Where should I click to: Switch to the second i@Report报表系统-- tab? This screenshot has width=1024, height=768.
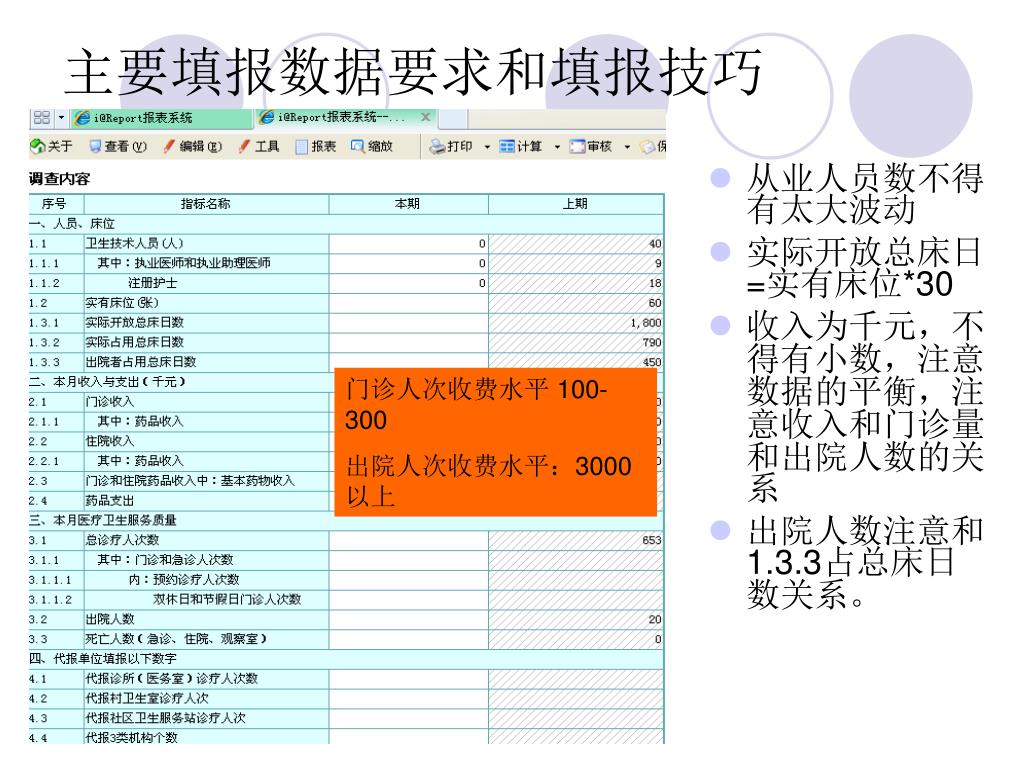pyautogui.click(x=343, y=118)
